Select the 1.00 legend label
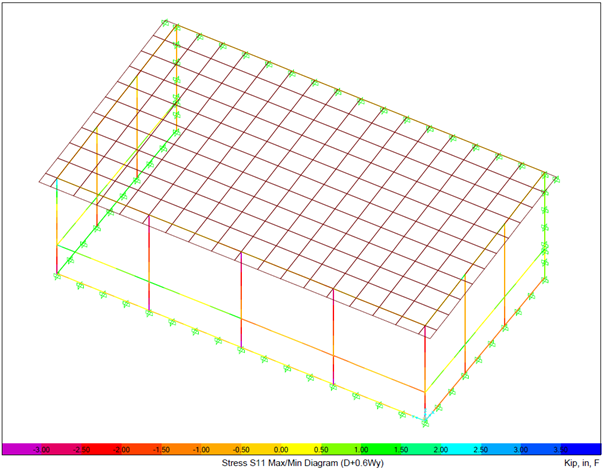The image size is (604, 475). point(361,450)
